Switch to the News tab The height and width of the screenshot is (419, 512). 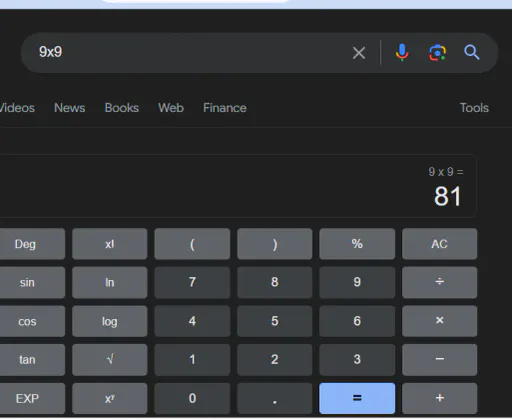tap(70, 108)
